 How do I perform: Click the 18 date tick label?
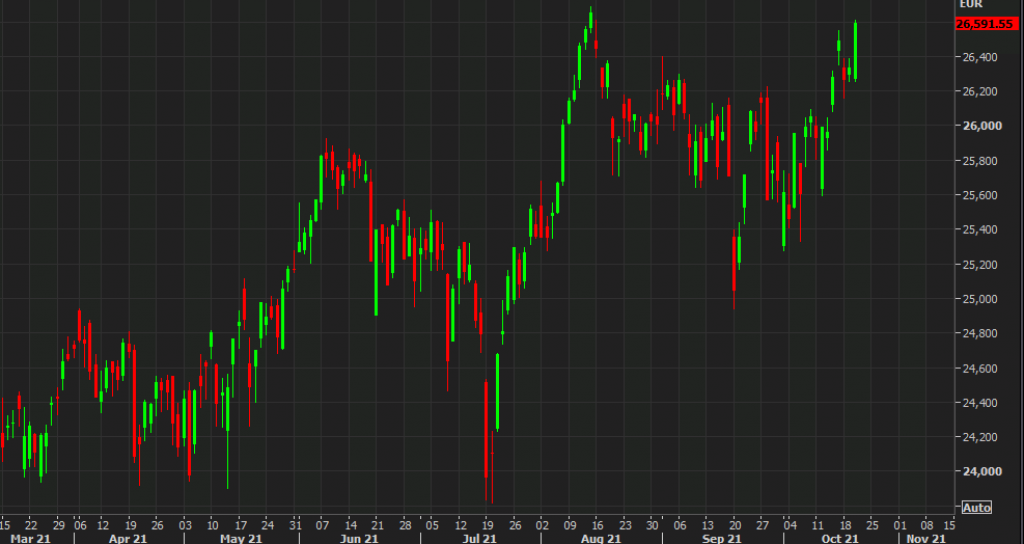(845, 524)
